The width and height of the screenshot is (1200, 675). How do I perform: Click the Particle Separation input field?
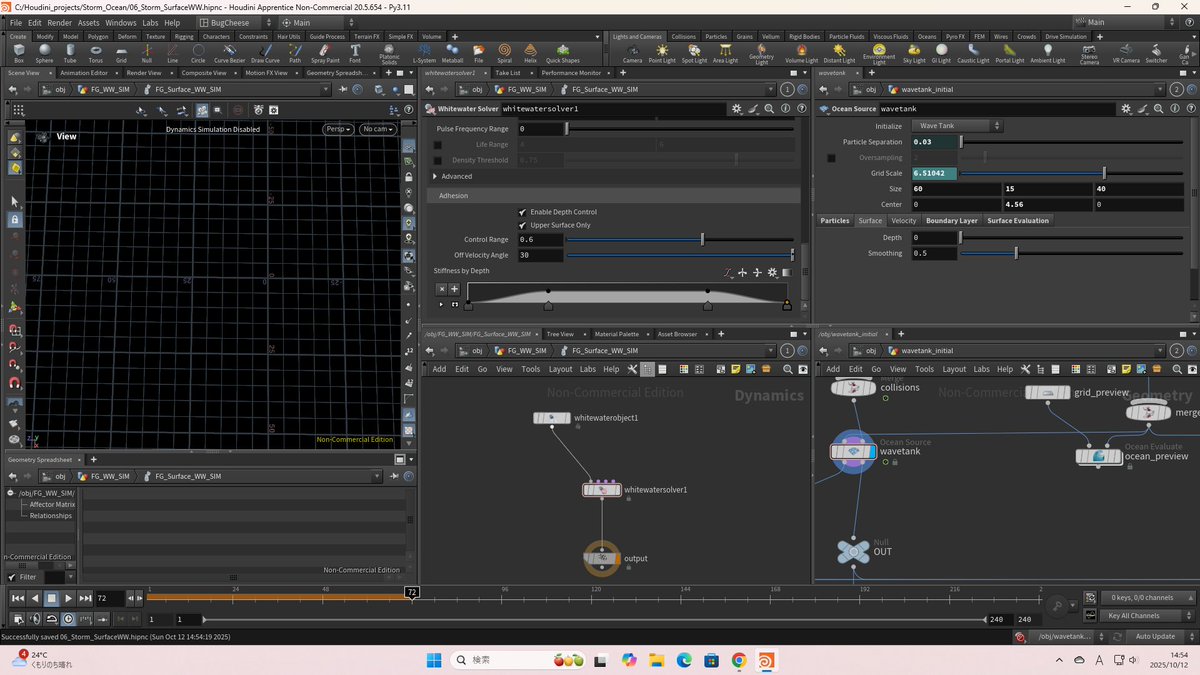coord(934,142)
